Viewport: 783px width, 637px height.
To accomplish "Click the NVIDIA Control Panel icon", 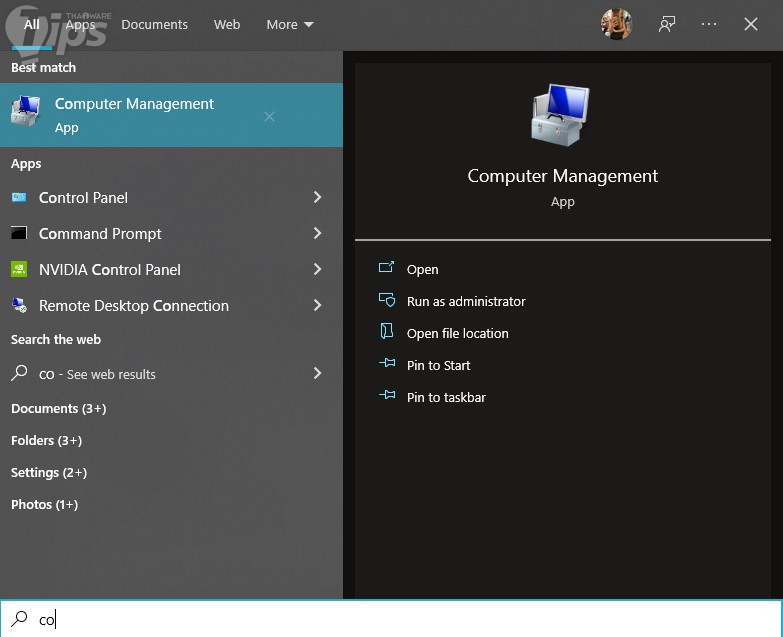I will pyautogui.click(x=19, y=270).
